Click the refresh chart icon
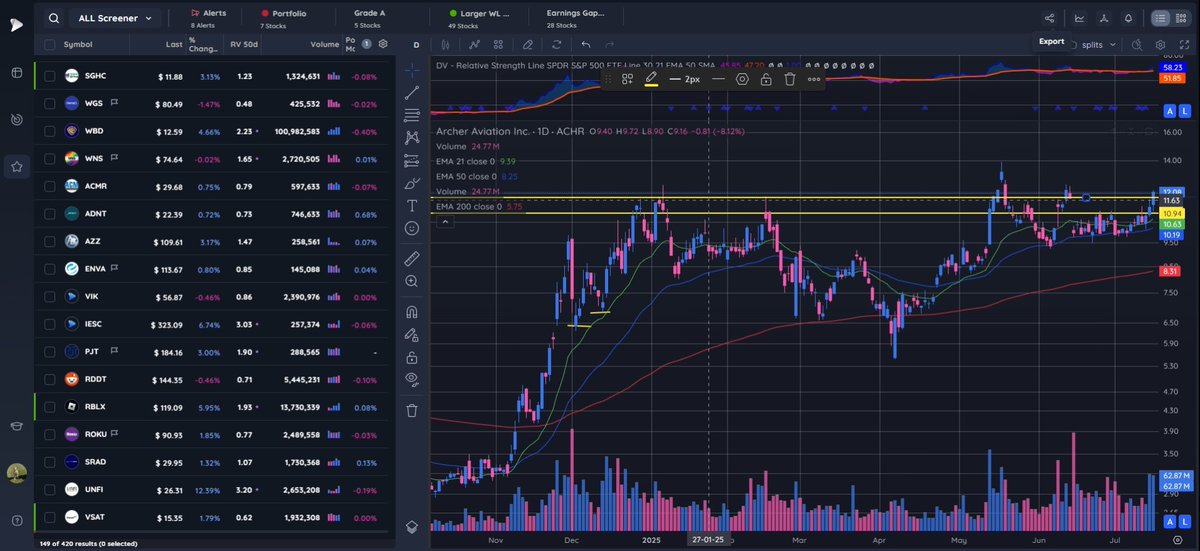The height and width of the screenshot is (551, 1200). pyautogui.click(x=557, y=45)
